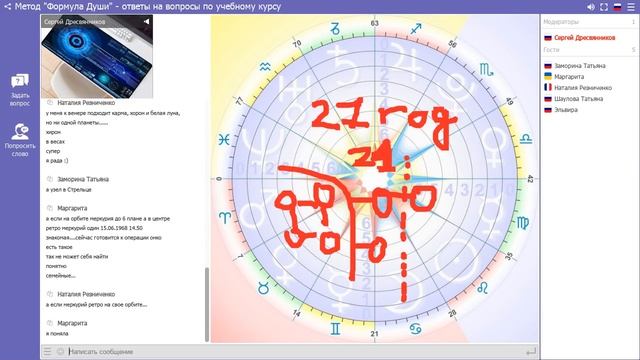The width and height of the screenshot is (640, 360).
Task: Click the Capricorn symbol on the chart
Action: pyautogui.click(x=335, y=29)
